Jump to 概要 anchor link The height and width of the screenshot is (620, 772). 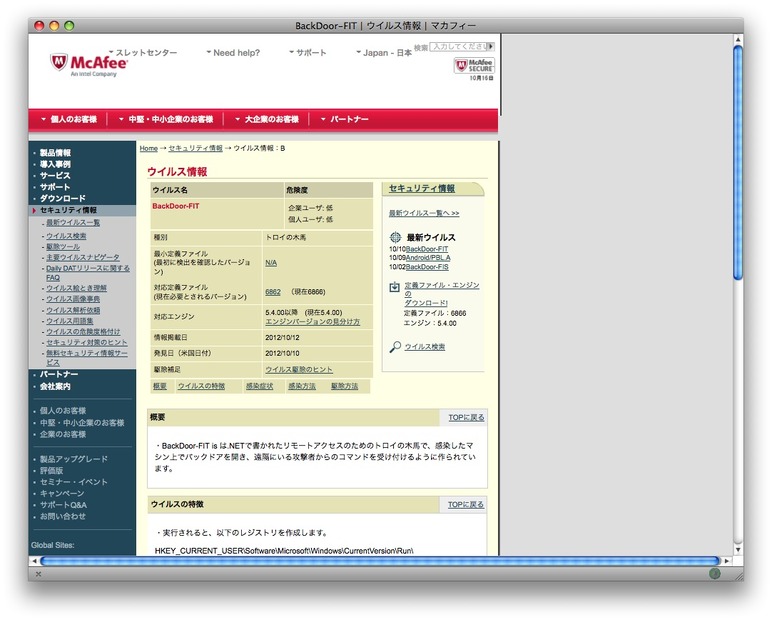(x=160, y=386)
